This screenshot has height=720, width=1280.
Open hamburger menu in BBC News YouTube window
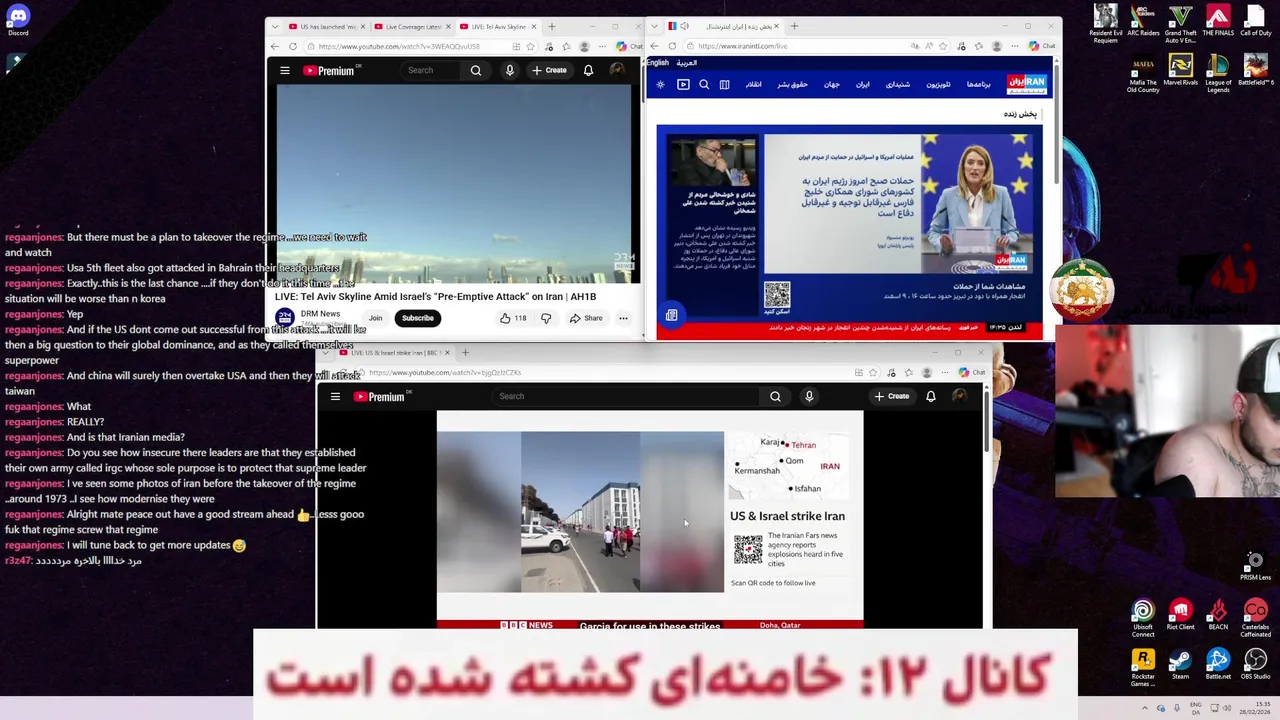click(335, 396)
